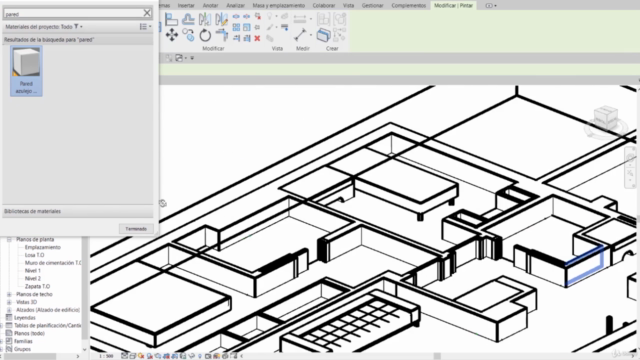The height and width of the screenshot is (360, 640).
Task: Click the project browser scroll down arrow
Action: click(x=84, y=350)
